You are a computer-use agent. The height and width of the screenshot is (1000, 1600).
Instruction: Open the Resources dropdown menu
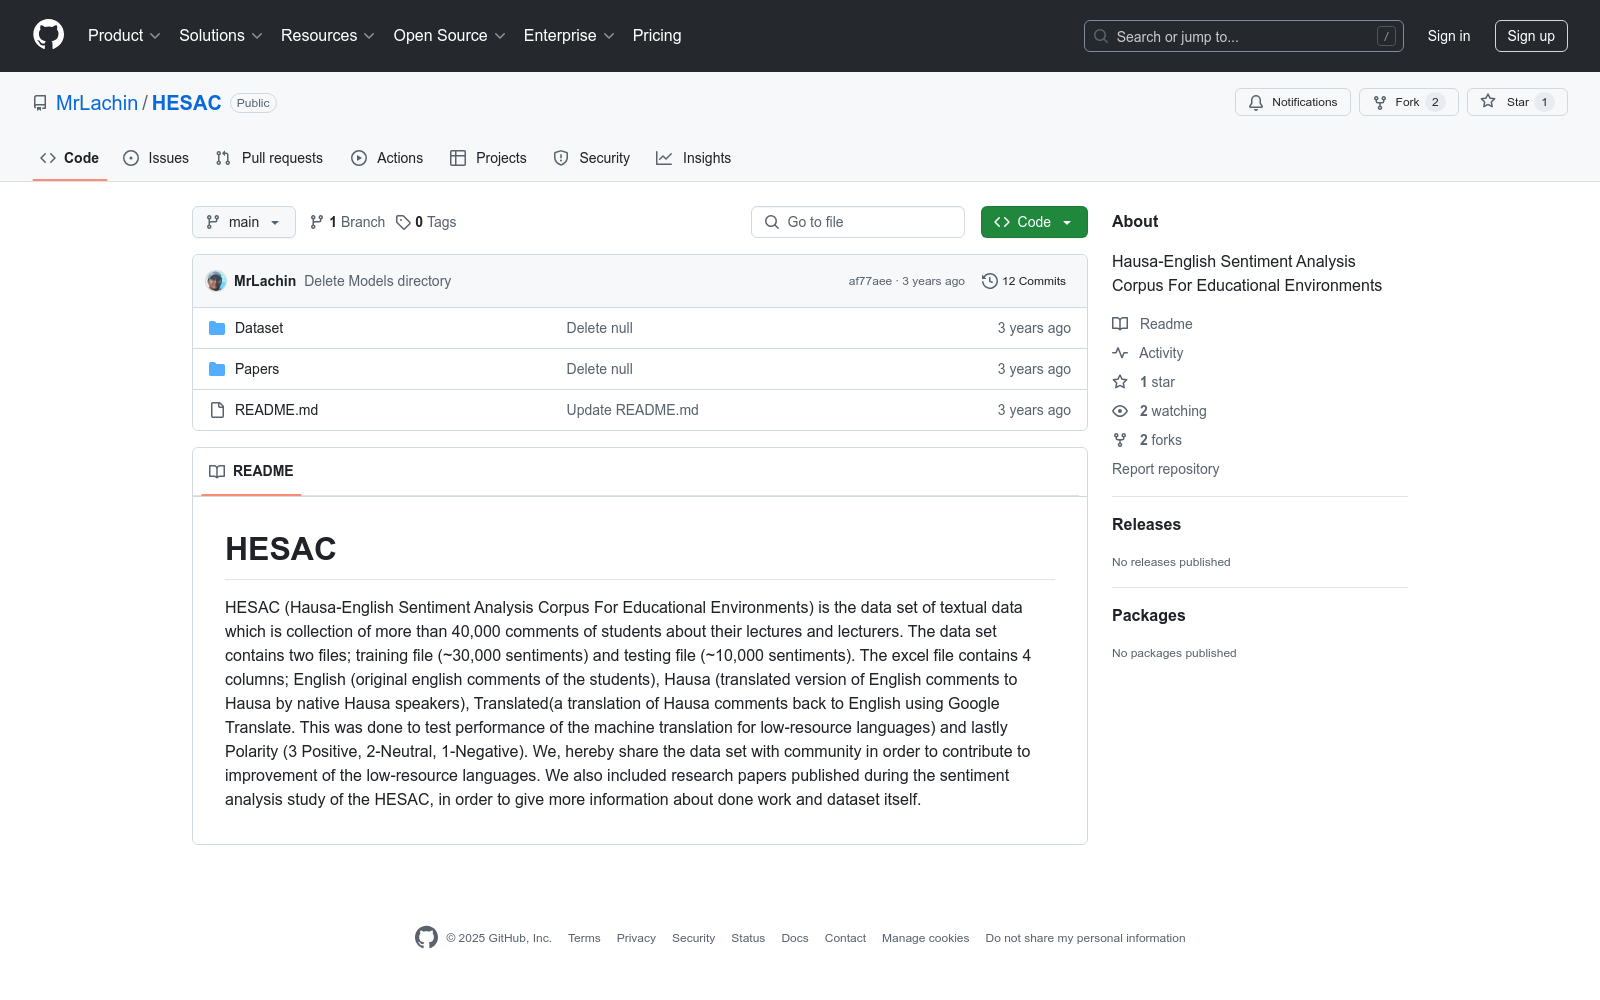pos(328,36)
